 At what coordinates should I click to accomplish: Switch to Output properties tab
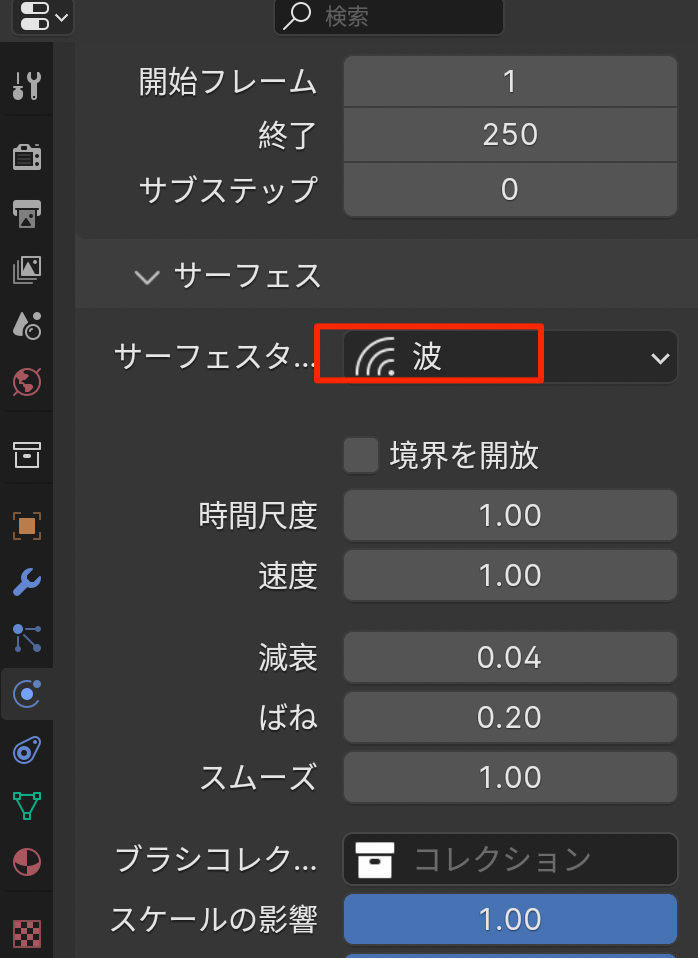click(26, 212)
